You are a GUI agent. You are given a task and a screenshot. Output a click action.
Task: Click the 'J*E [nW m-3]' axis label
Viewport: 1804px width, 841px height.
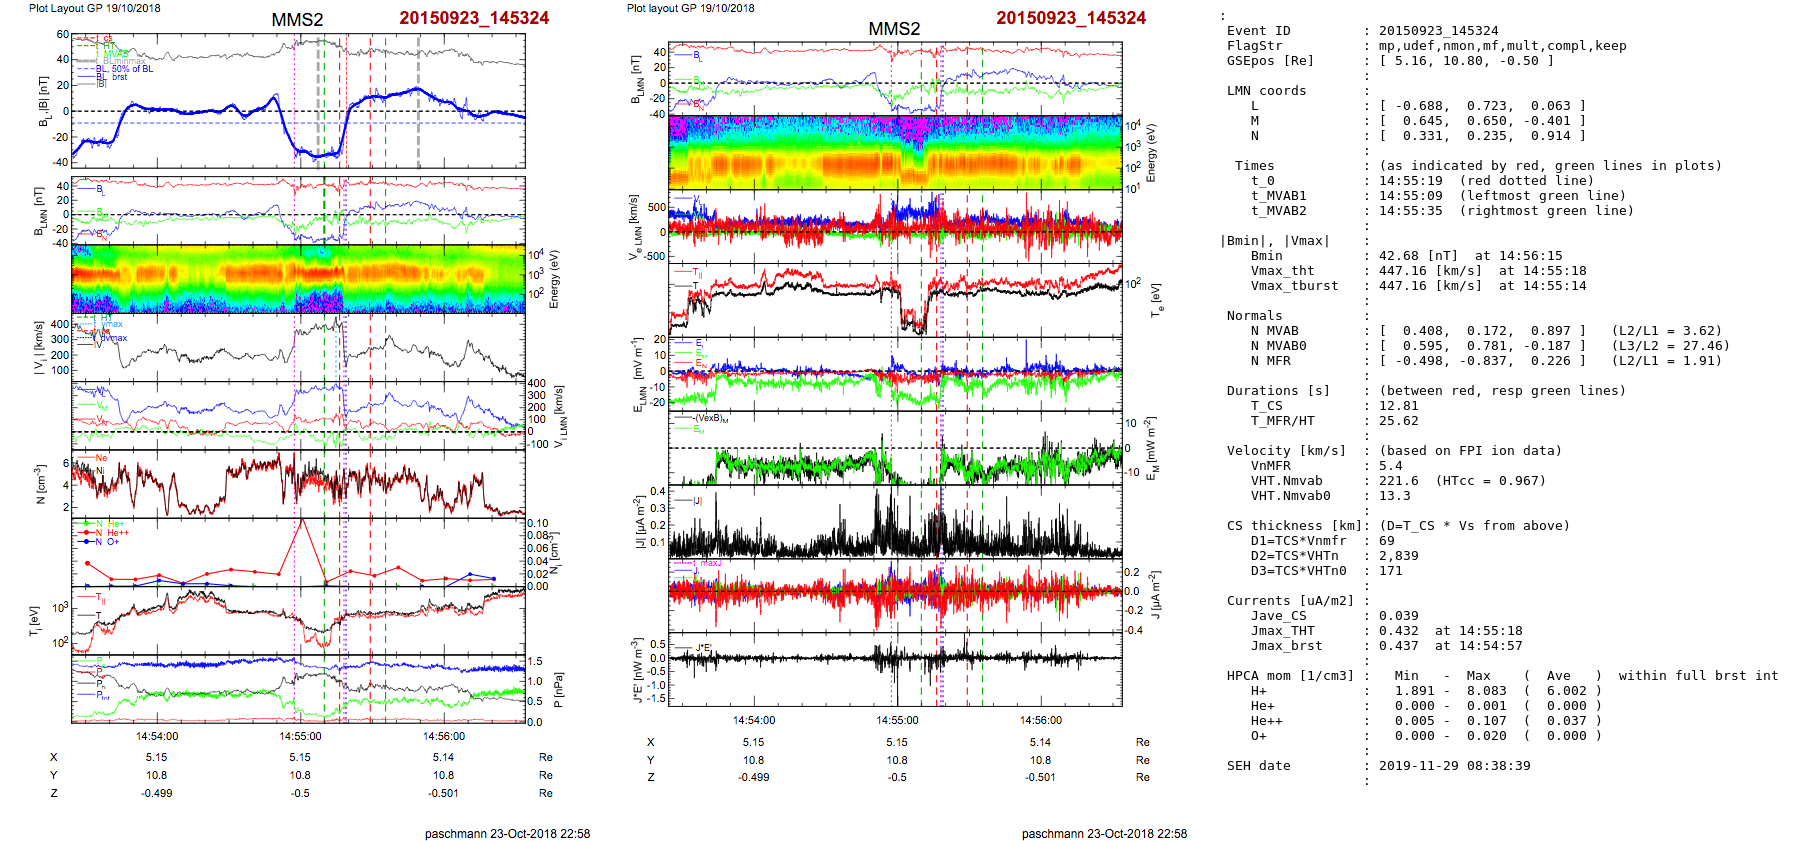coord(636,670)
